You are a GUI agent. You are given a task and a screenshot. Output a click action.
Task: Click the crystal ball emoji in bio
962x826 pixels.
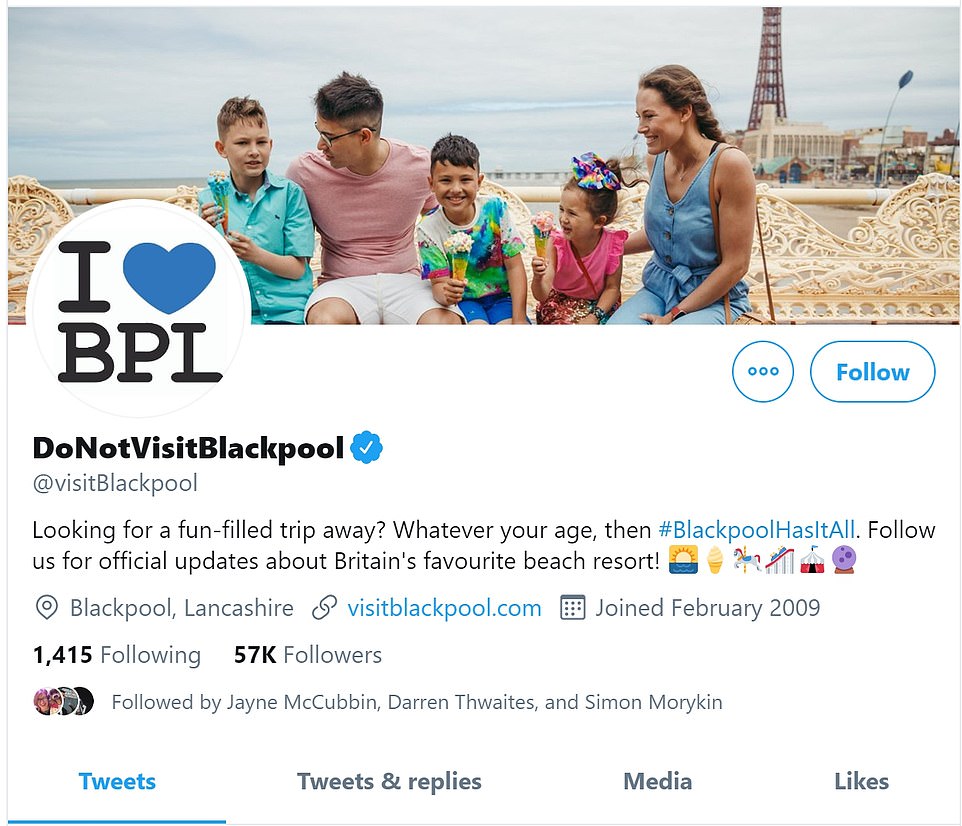click(844, 562)
